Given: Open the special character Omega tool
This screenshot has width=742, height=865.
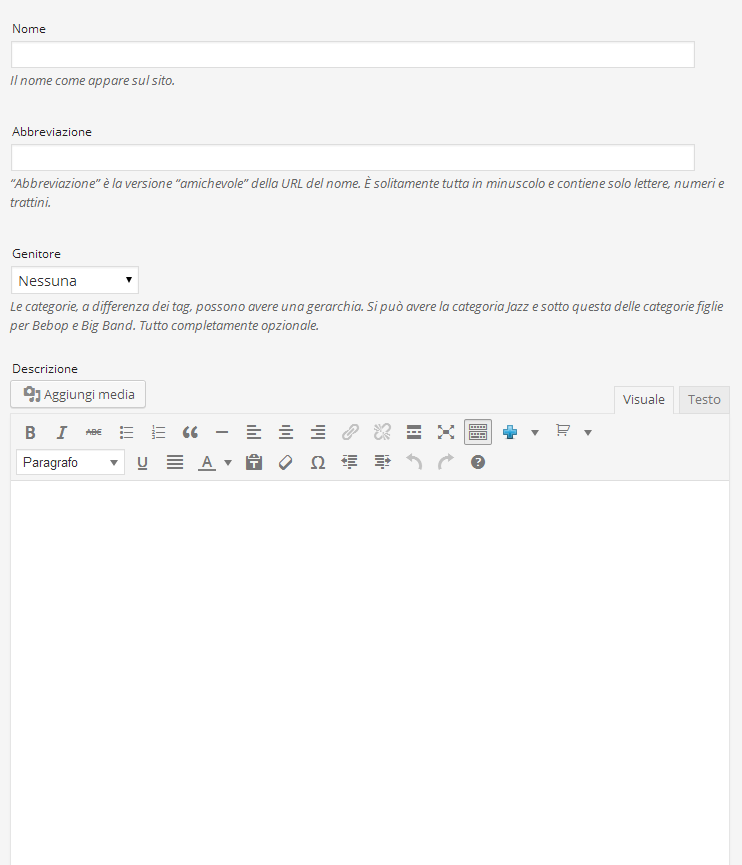Looking at the screenshot, I should point(318,462).
